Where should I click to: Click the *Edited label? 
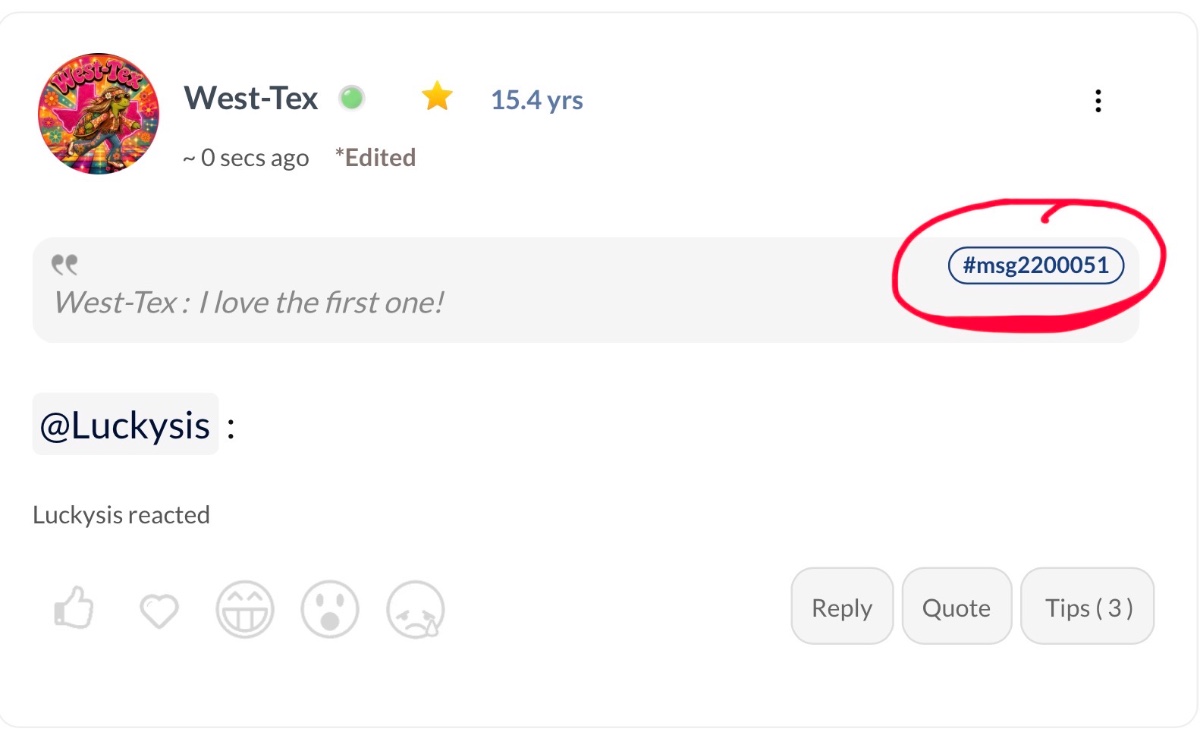pos(375,157)
